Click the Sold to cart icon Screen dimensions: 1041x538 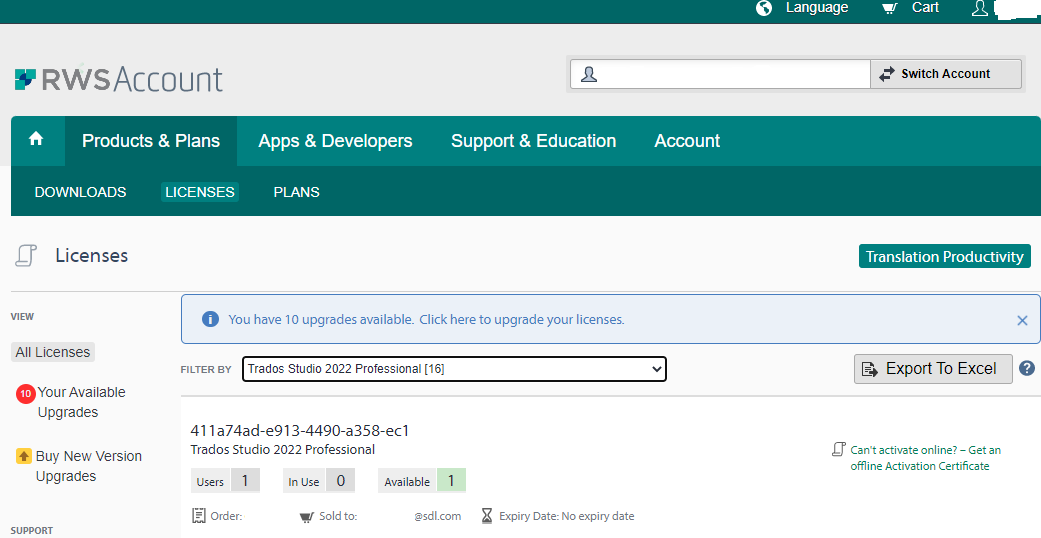tap(307, 516)
